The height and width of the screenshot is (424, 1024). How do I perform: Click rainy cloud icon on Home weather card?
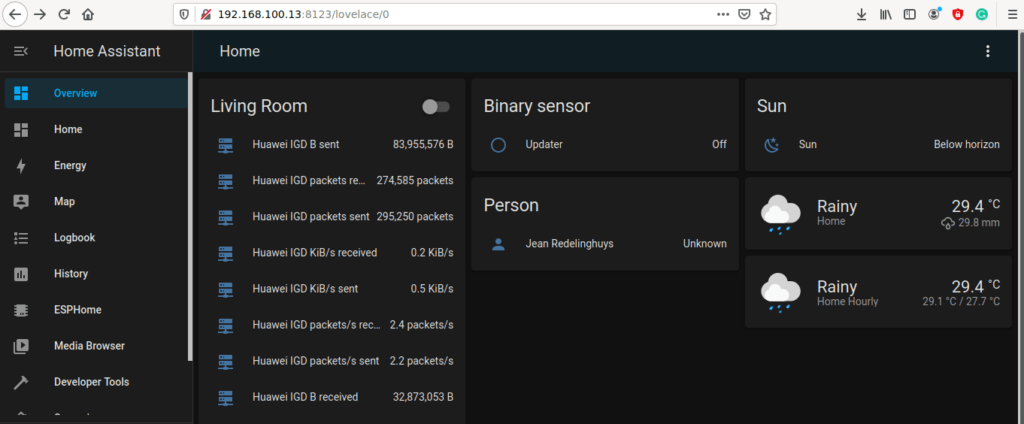780,213
